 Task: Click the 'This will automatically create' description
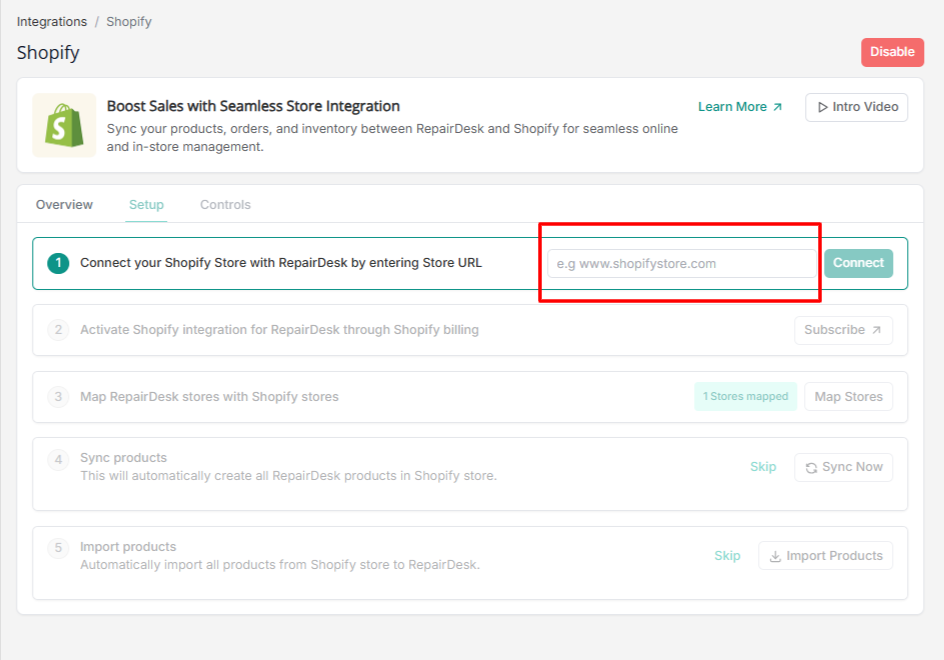[288, 476]
